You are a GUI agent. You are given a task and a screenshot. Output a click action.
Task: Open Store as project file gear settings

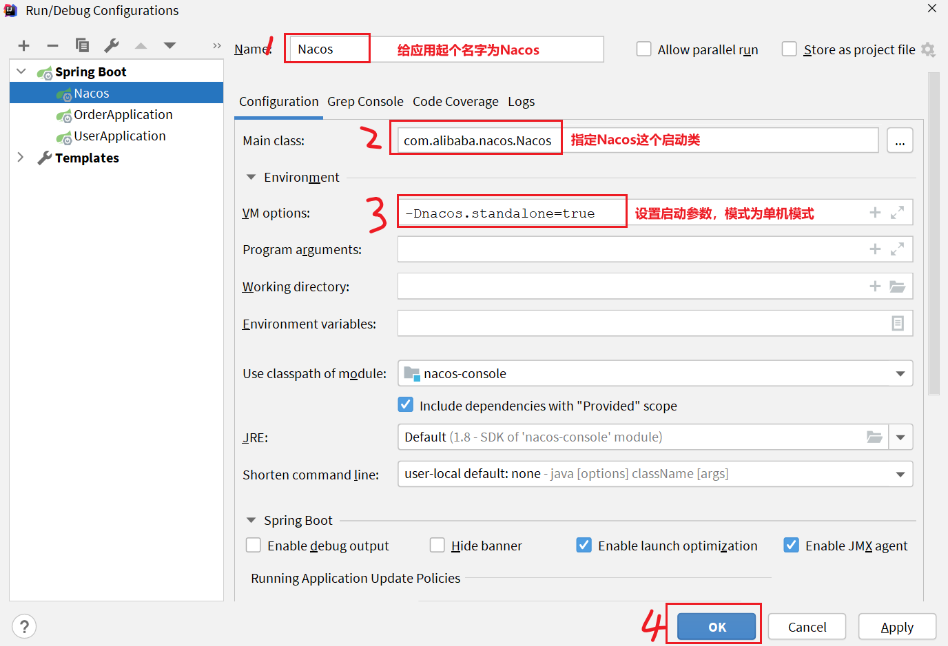point(928,50)
